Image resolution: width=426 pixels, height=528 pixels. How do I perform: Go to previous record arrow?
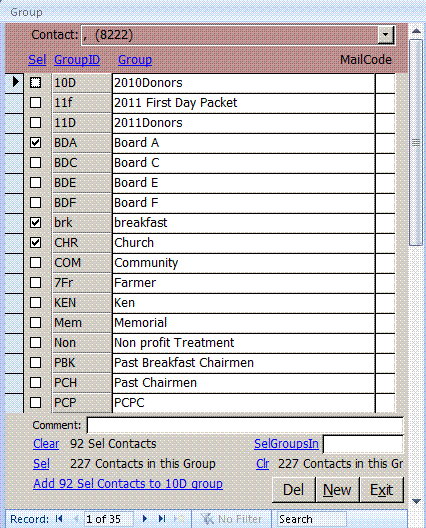pyautogui.click(x=76, y=519)
